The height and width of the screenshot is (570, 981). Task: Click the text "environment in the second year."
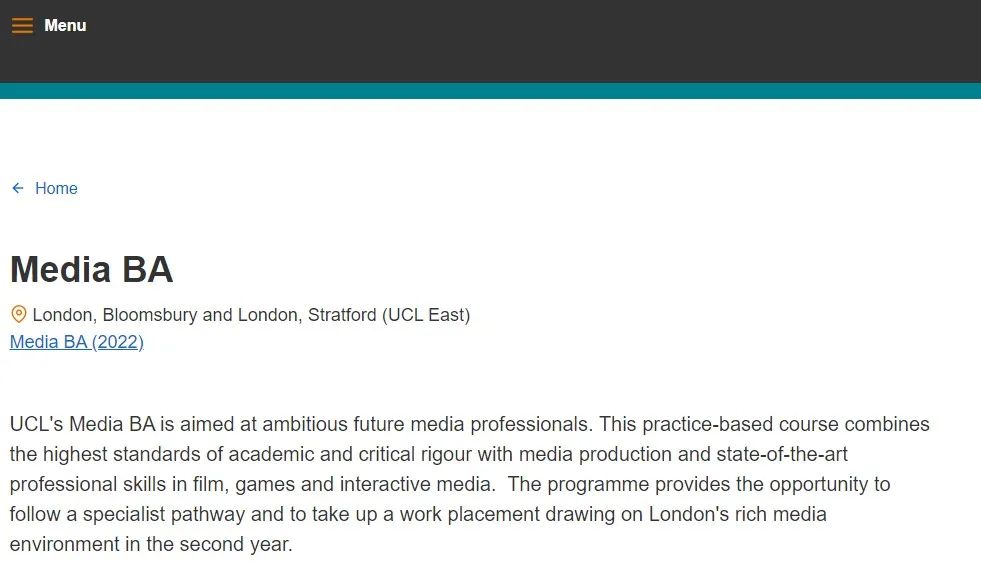tap(151, 545)
